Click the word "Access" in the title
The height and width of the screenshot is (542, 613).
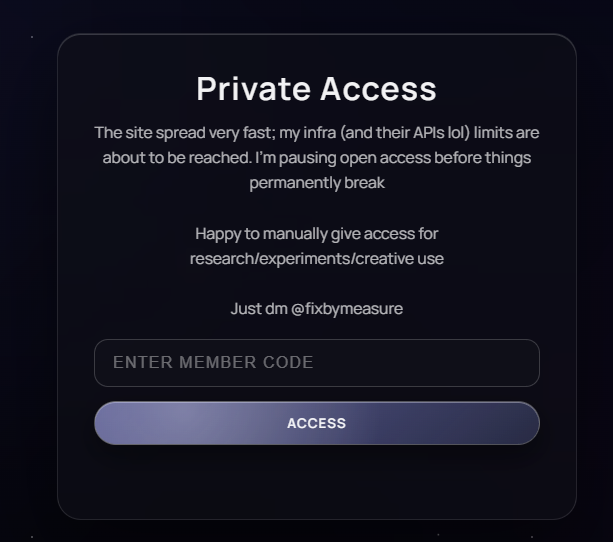(x=379, y=89)
